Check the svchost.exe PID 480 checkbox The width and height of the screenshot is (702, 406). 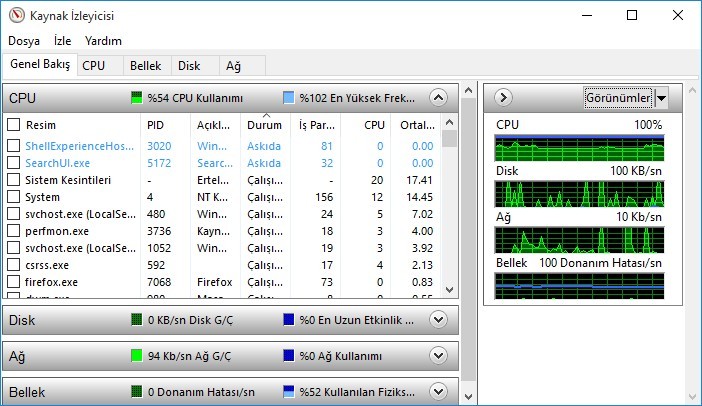(x=13, y=214)
